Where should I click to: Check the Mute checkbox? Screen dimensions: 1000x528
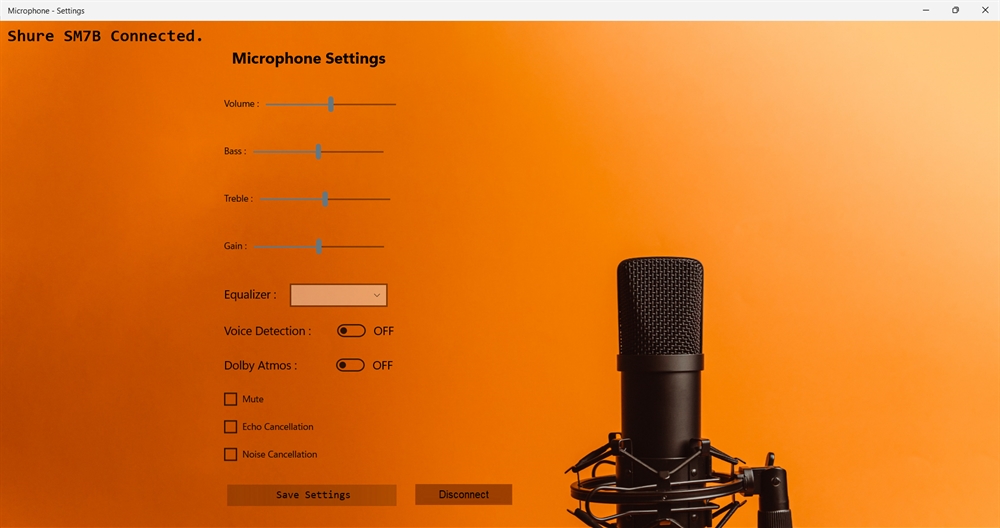231,399
